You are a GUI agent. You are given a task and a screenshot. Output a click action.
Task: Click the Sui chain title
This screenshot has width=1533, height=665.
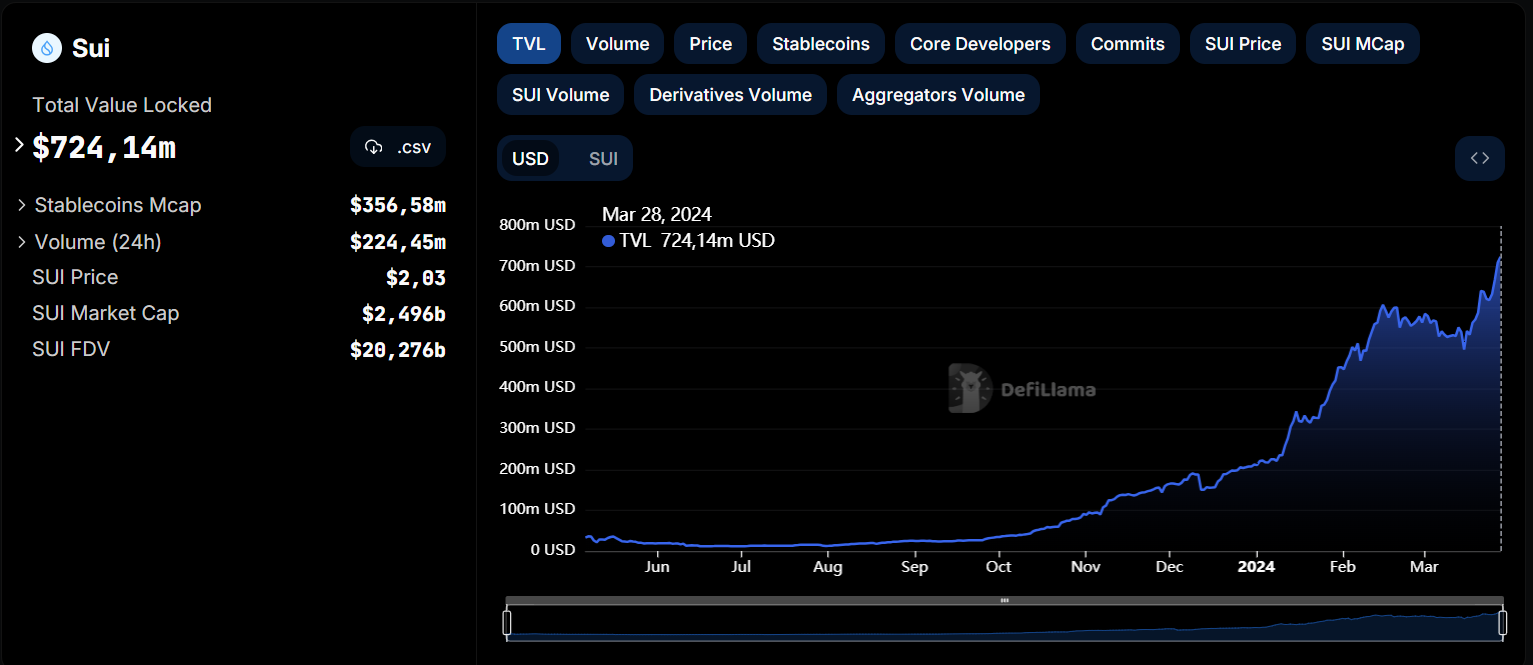click(x=91, y=48)
